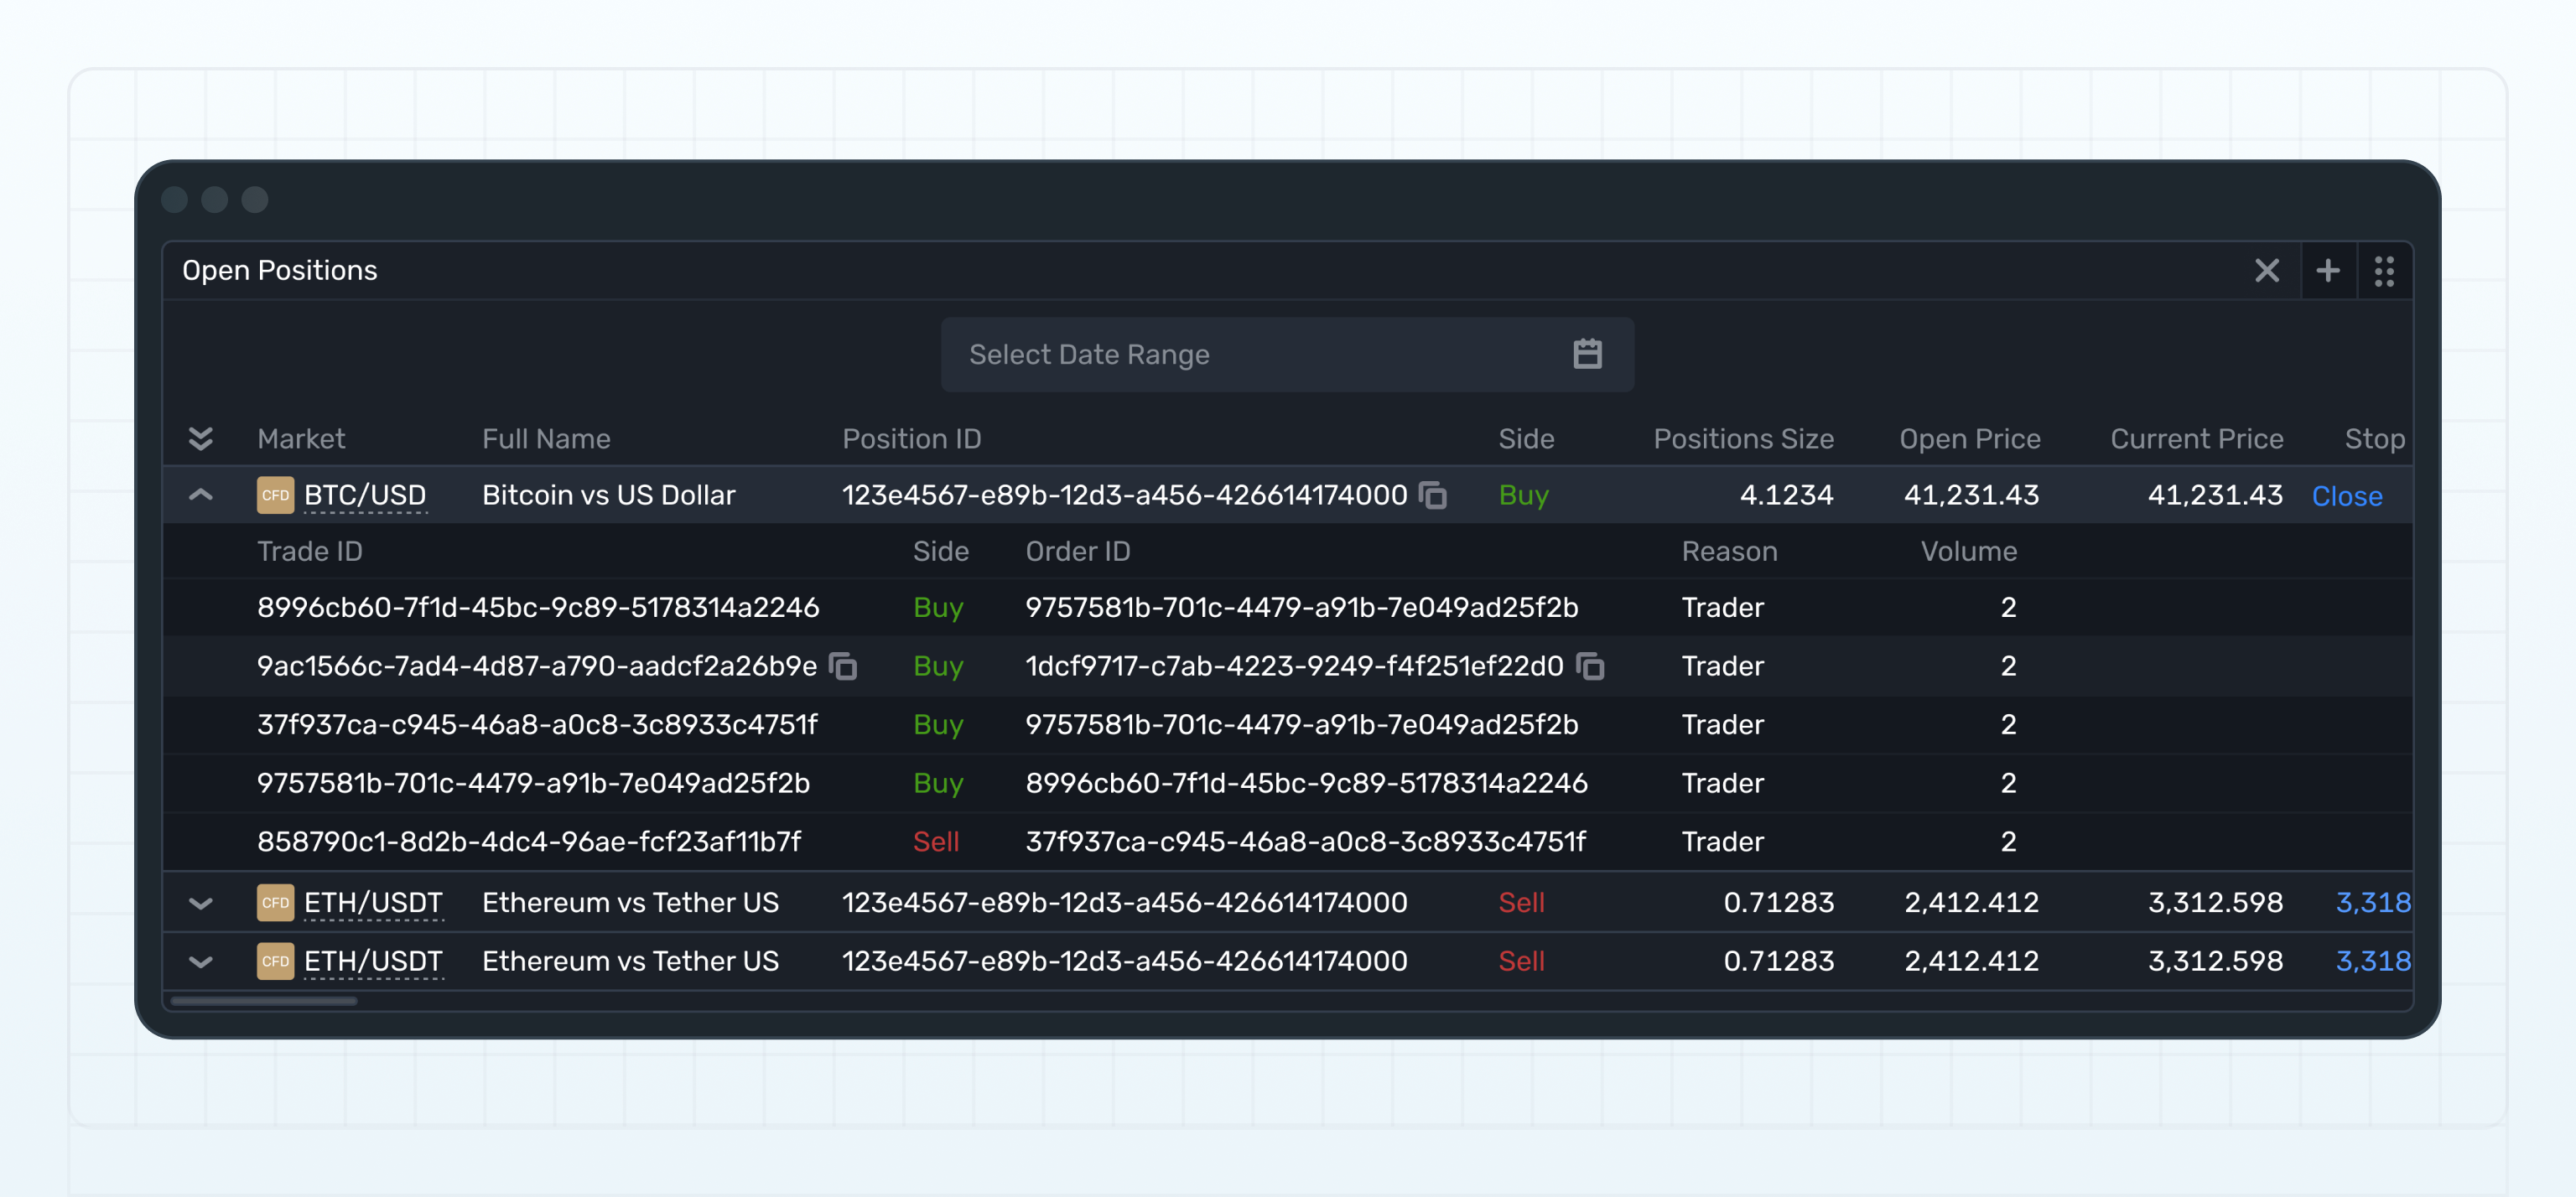Screen dimensions: 2576x1197
Task: Click the CFD badge on last ETH/USDT row
Action: (x=275, y=962)
